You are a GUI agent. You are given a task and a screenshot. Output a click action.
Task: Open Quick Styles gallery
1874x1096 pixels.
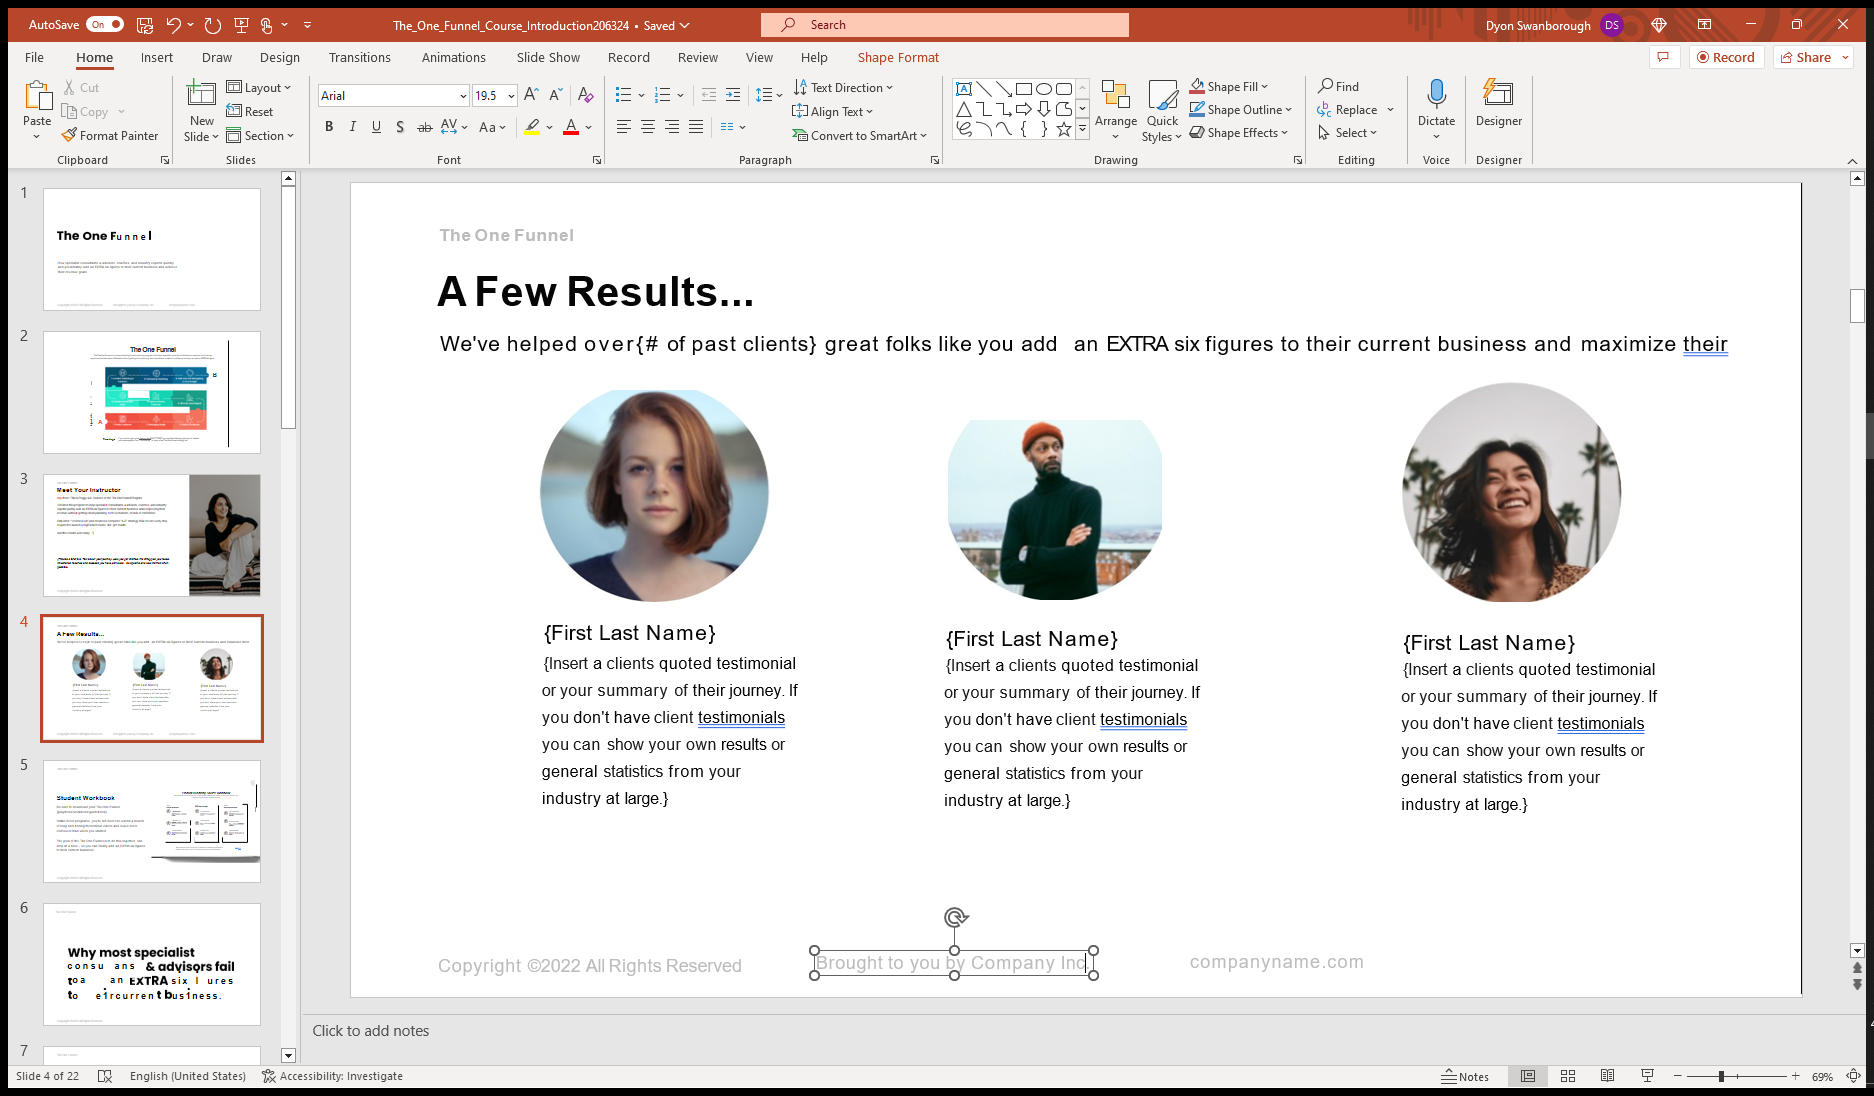(1162, 110)
